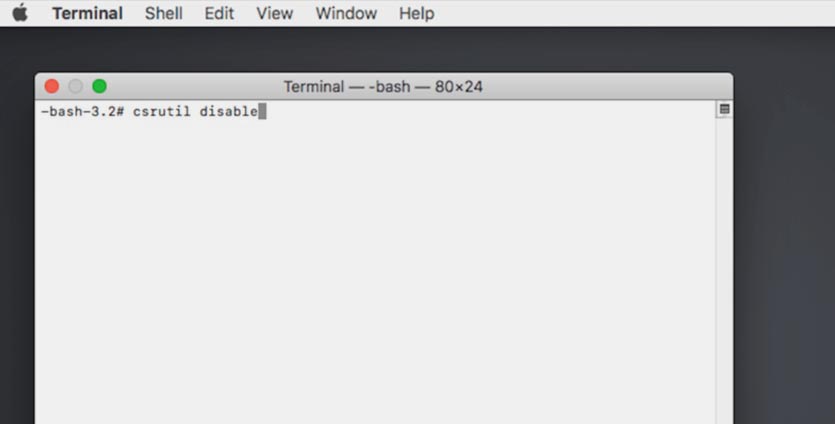Click the gray block cursor after disable
Screen dimensions: 835x424
coord(262,111)
